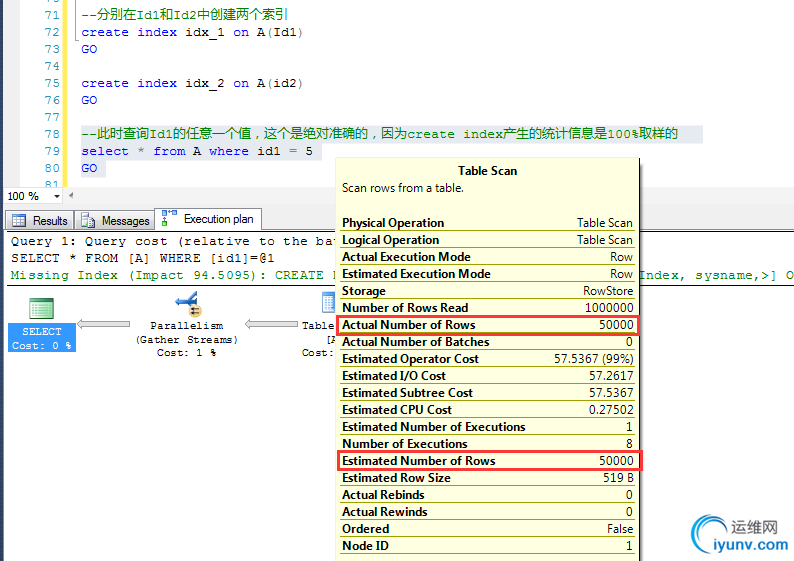This screenshot has height=561, width=794.
Task: Click 'Estimated CPU Cost' value 0.27502
Action: click(x=611, y=410)
